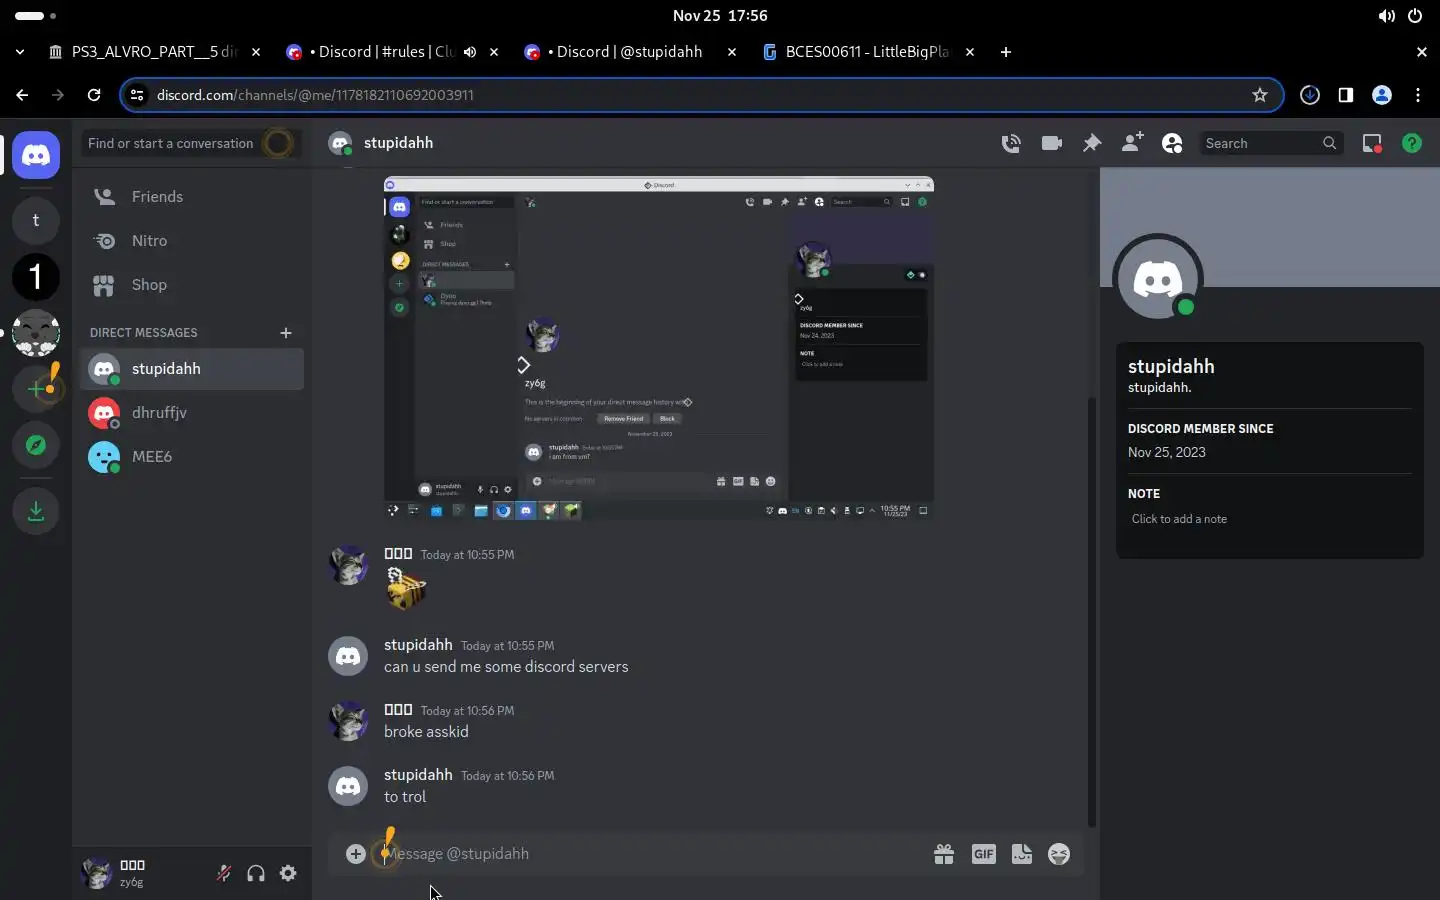The height and width of the screenshot is (900, 1440).
Task: Click Add a Server plus icon
Action: (x=36, y=389)
